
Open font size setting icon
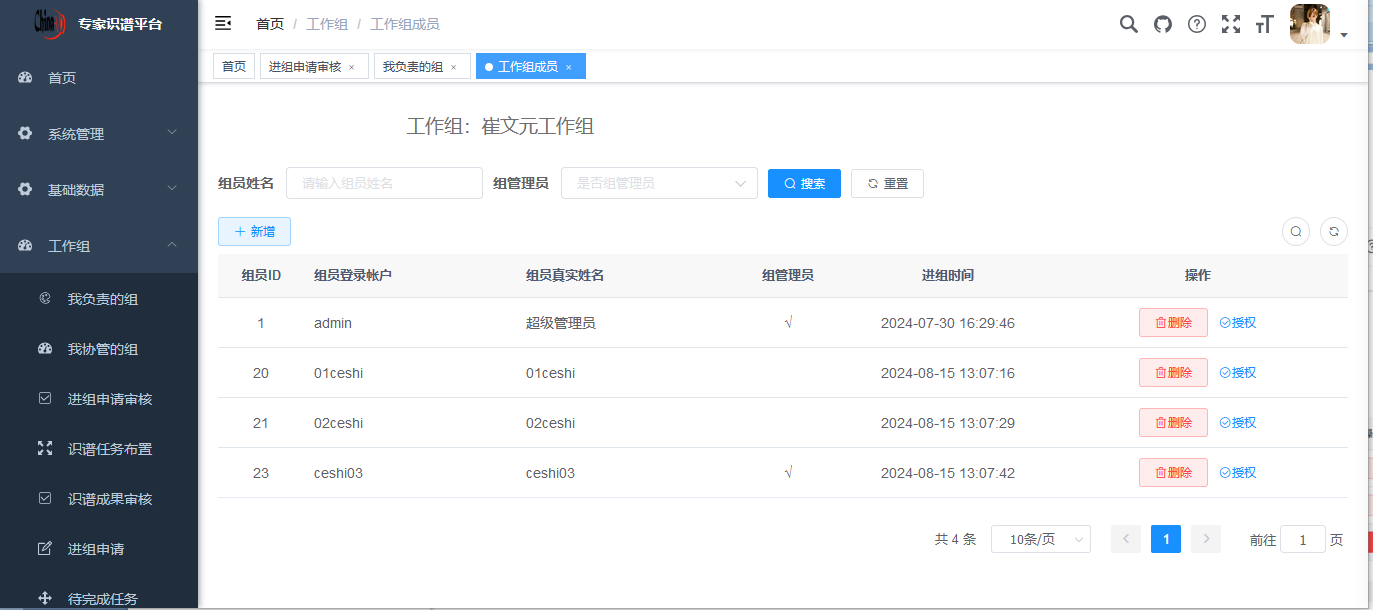pos(1264,24)
